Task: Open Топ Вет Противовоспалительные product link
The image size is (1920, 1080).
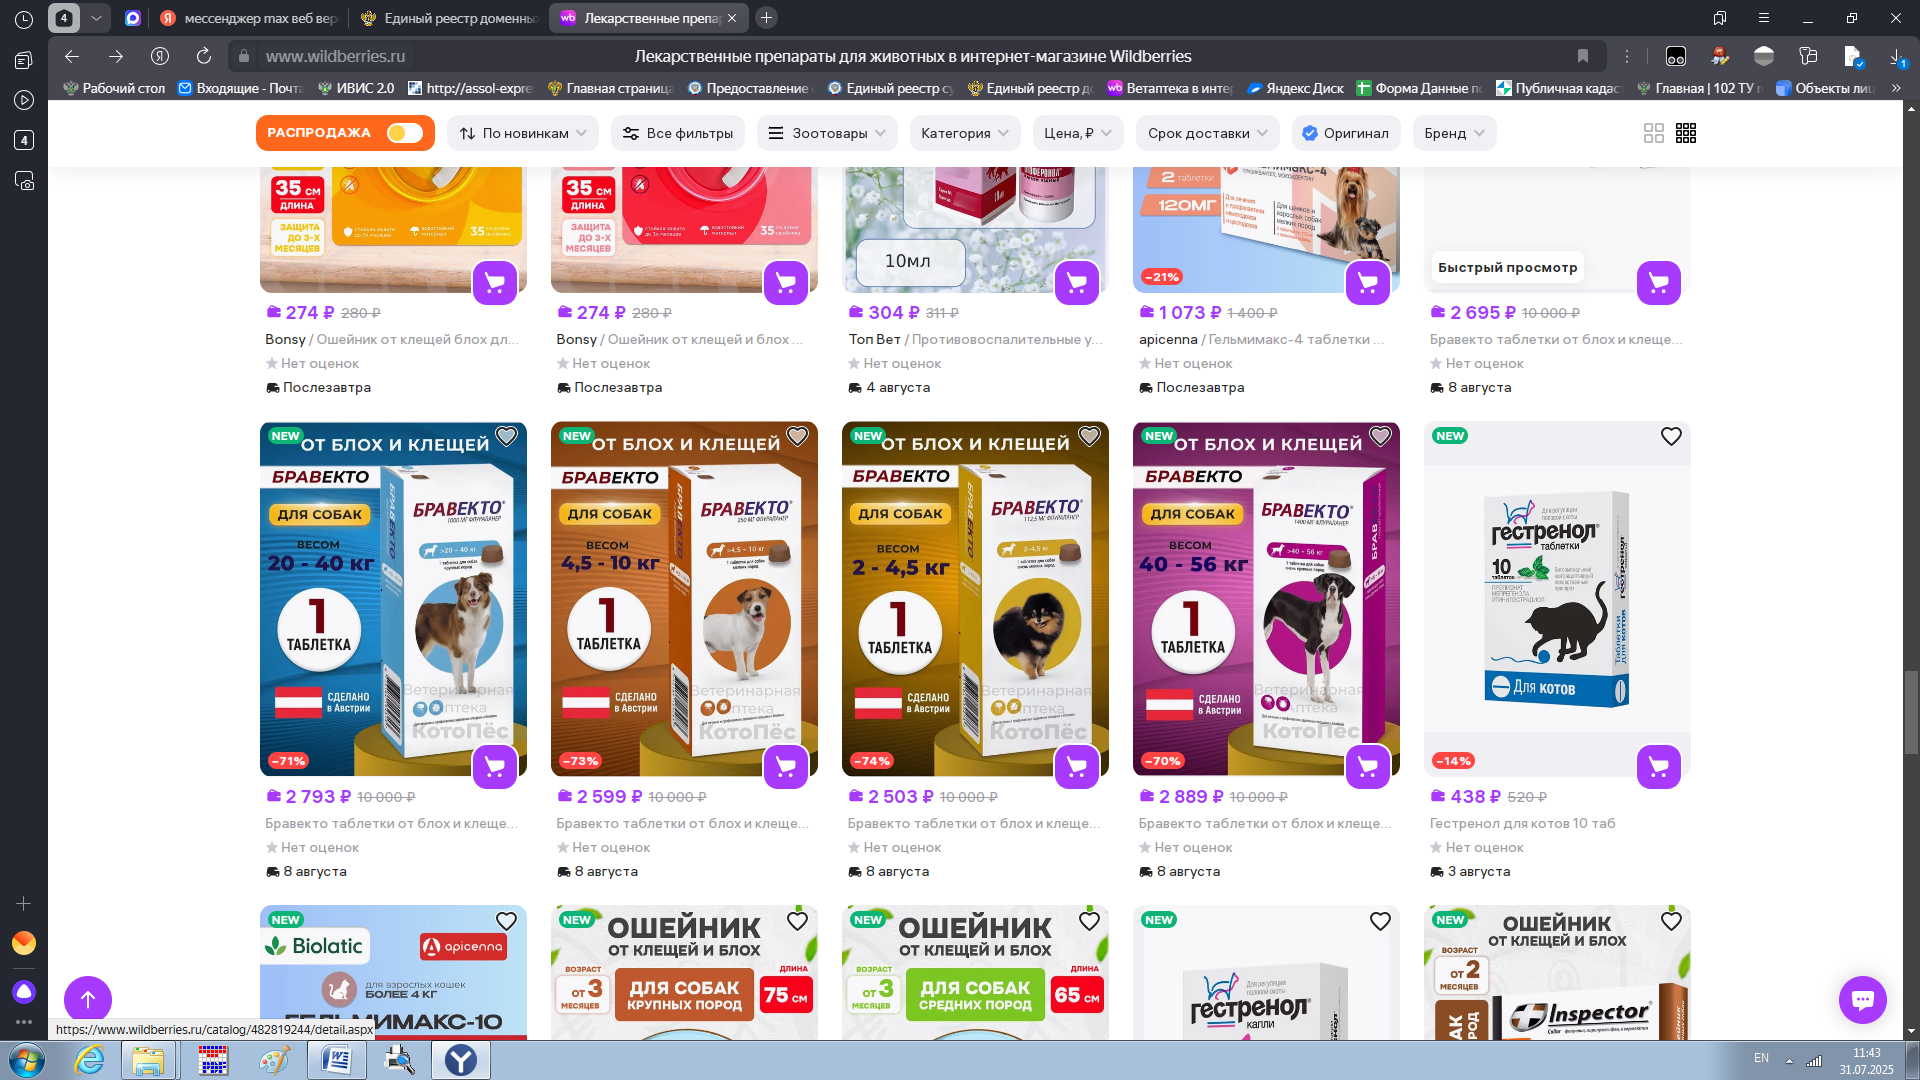Action: tap(975, 340)
